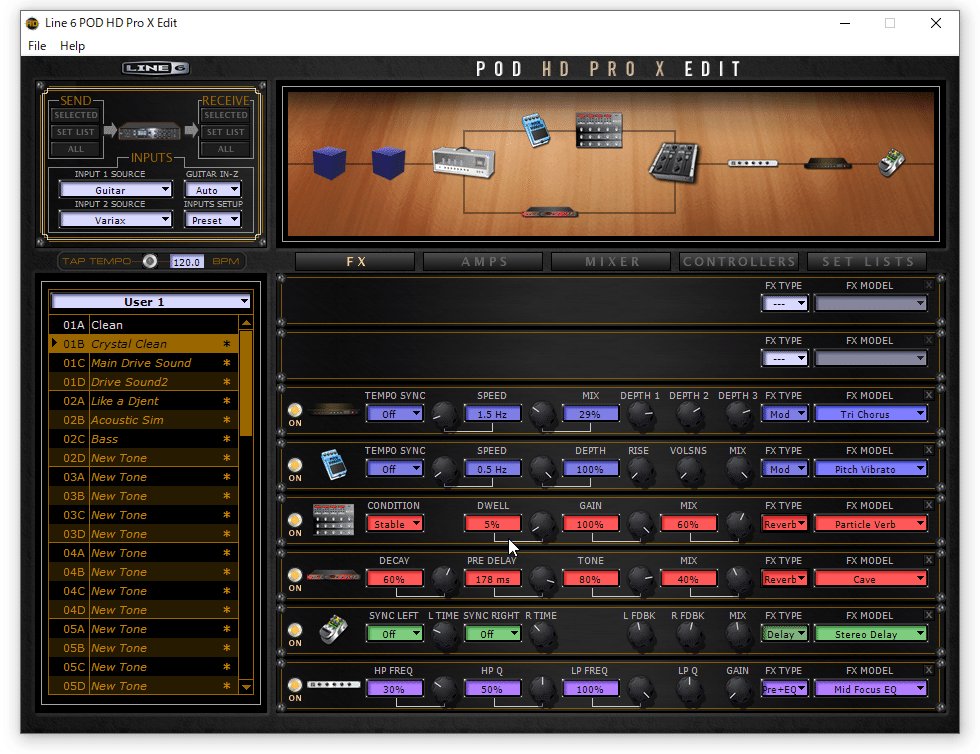This screenshot has height=754, width=980.
Task: Open the File menu
Action: coord(37,46)
